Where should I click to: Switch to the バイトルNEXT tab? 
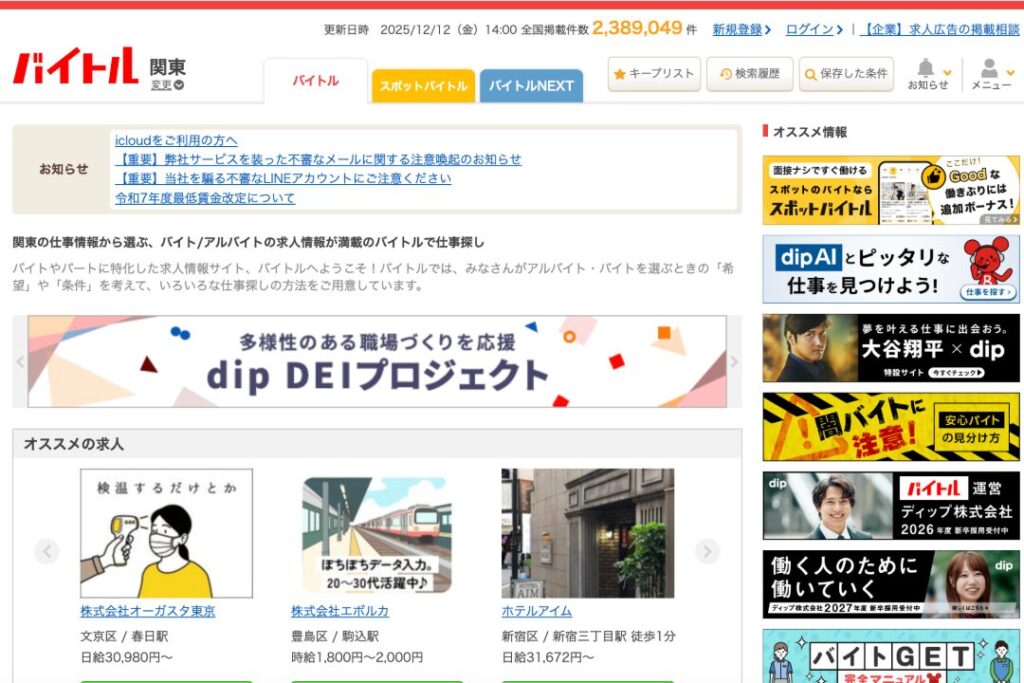point(531,86)
